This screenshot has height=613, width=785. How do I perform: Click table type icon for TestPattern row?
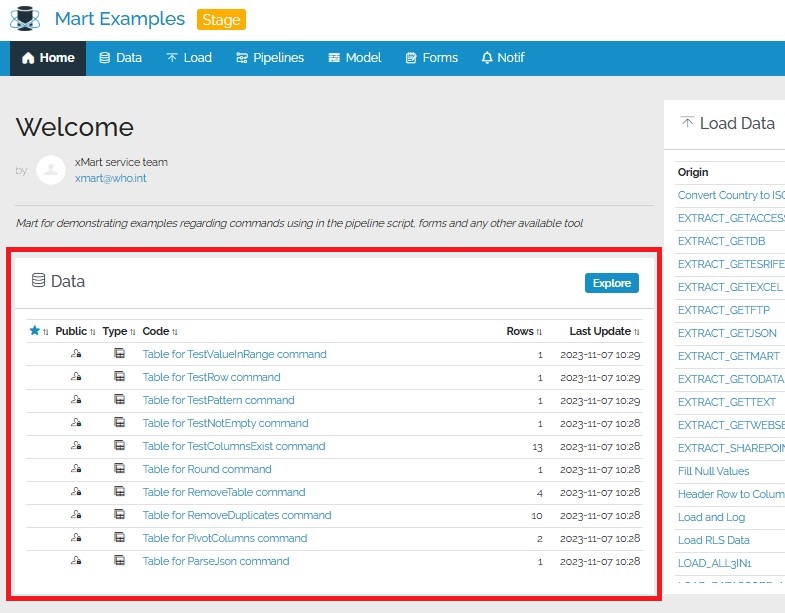(120, 400)
